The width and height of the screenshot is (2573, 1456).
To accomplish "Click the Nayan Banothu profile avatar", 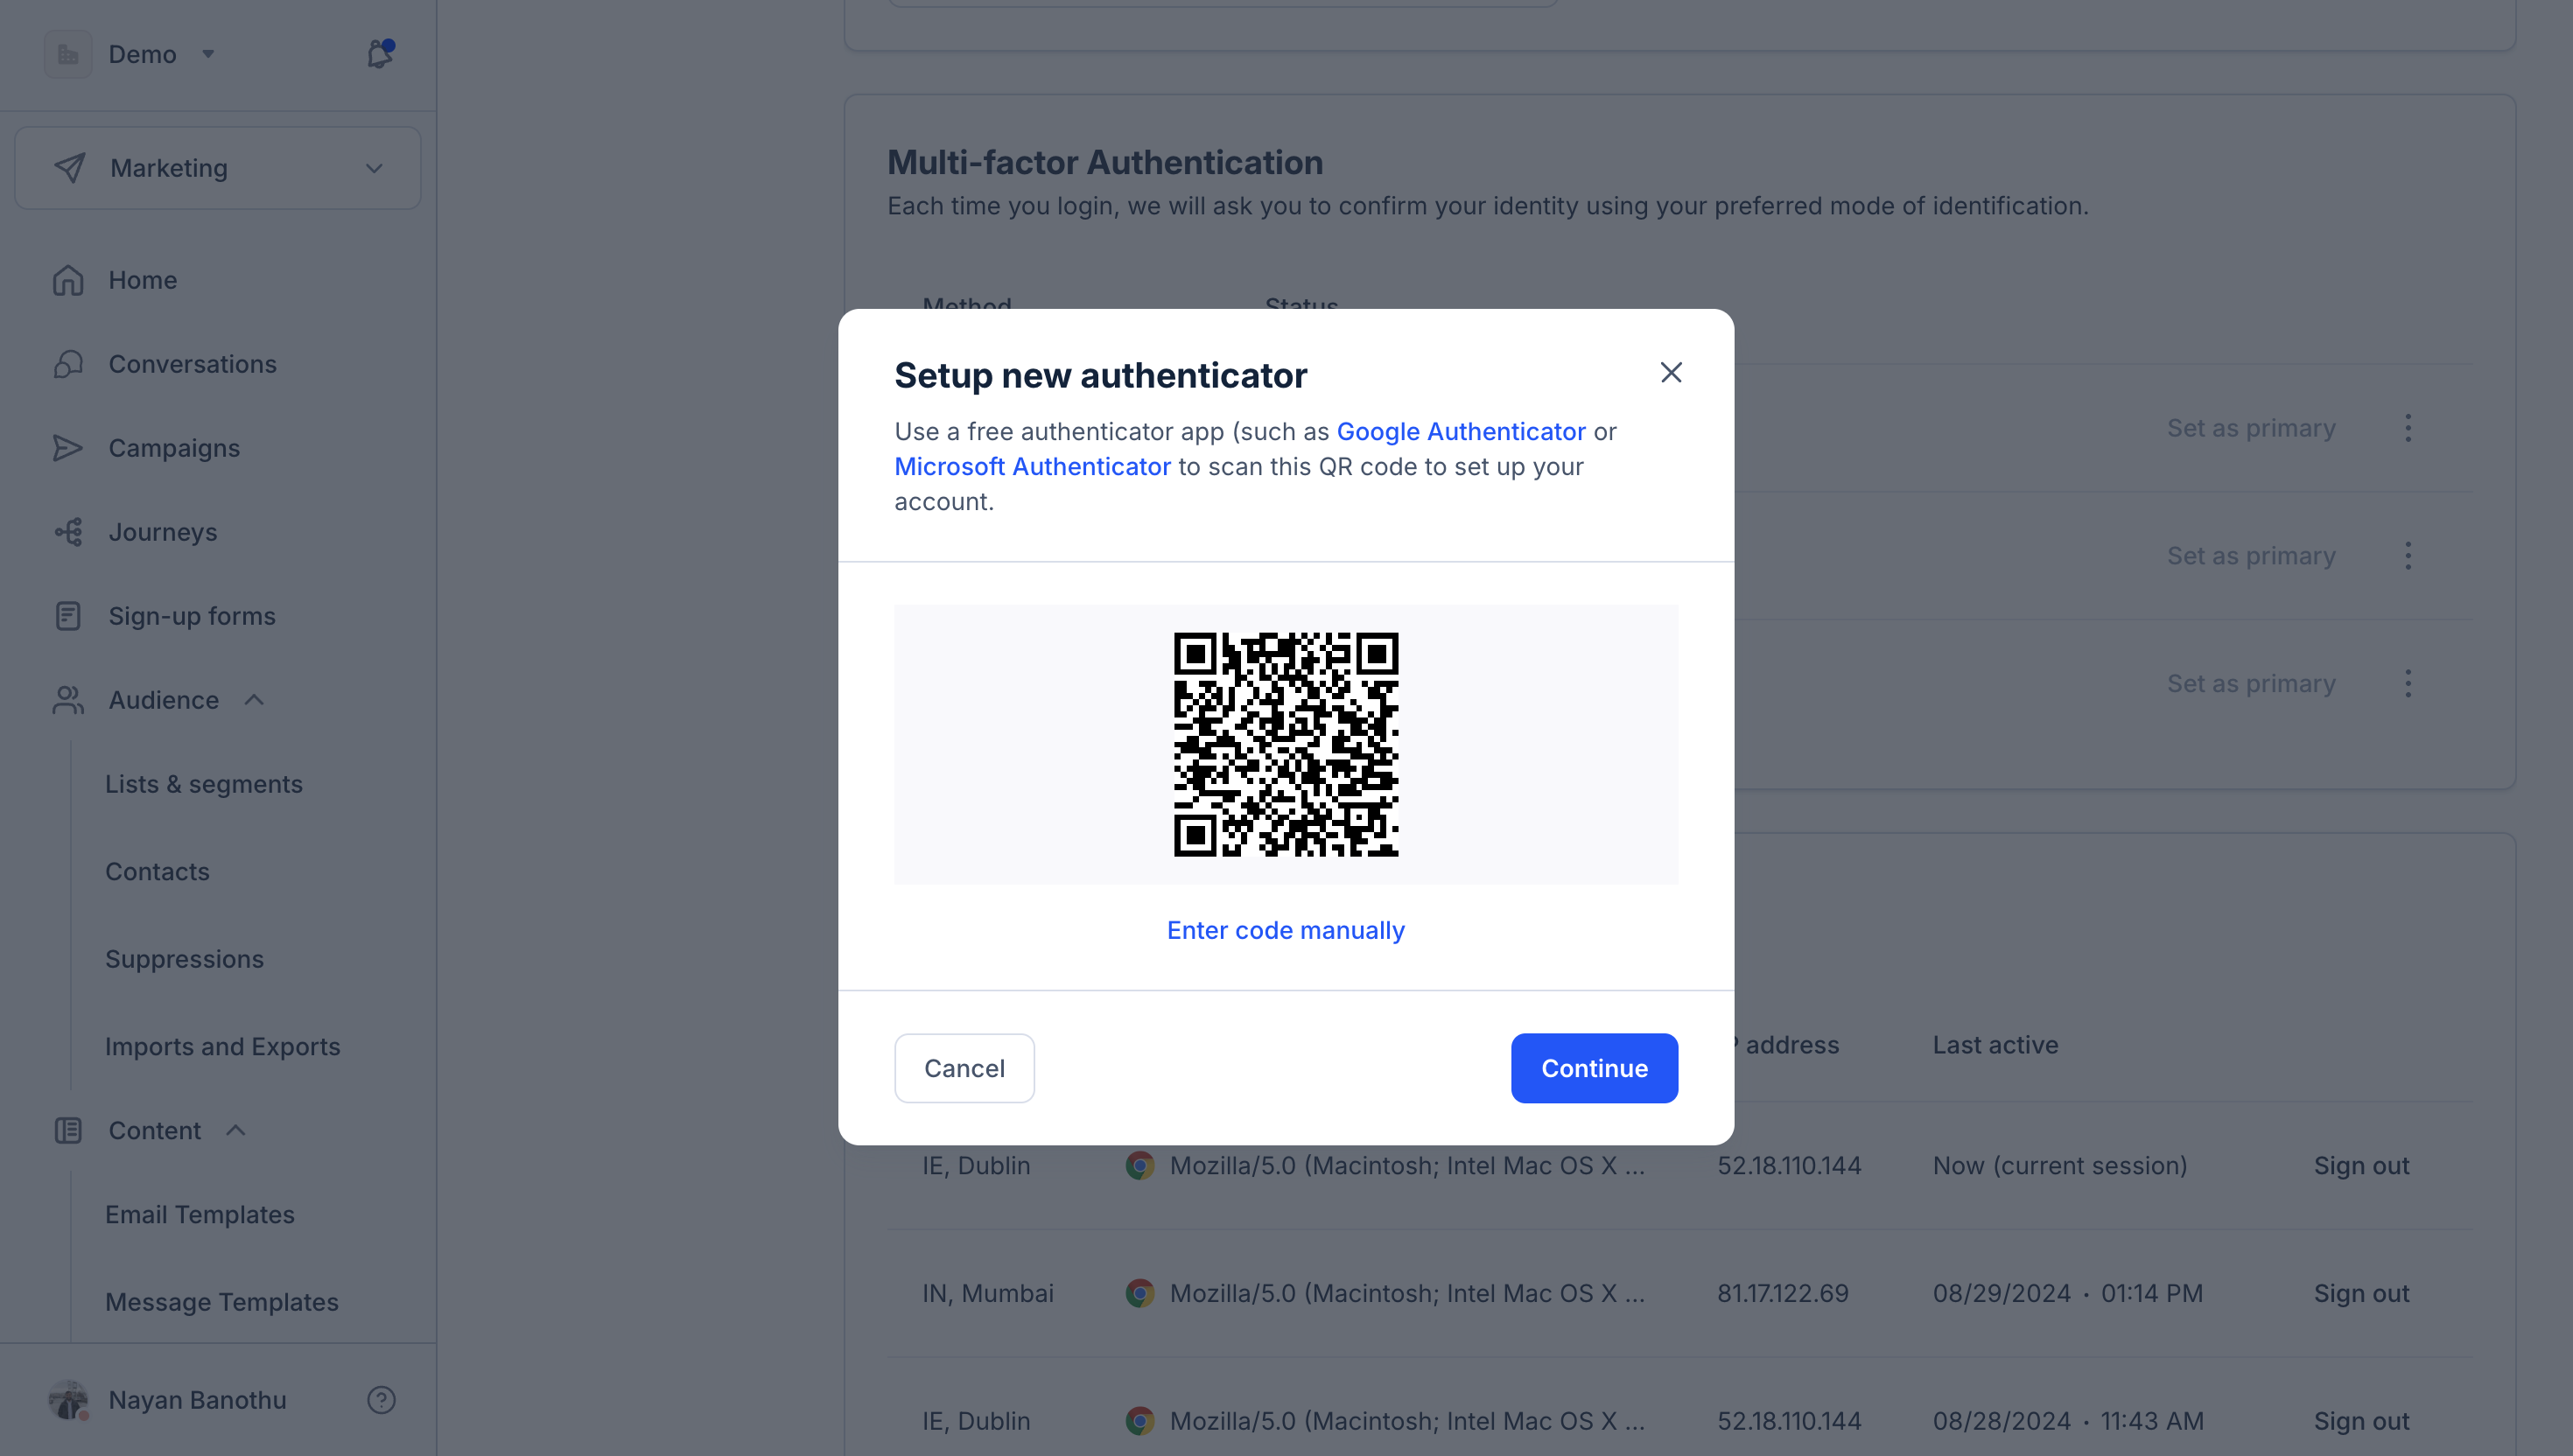I will (x=68, y=1399).
